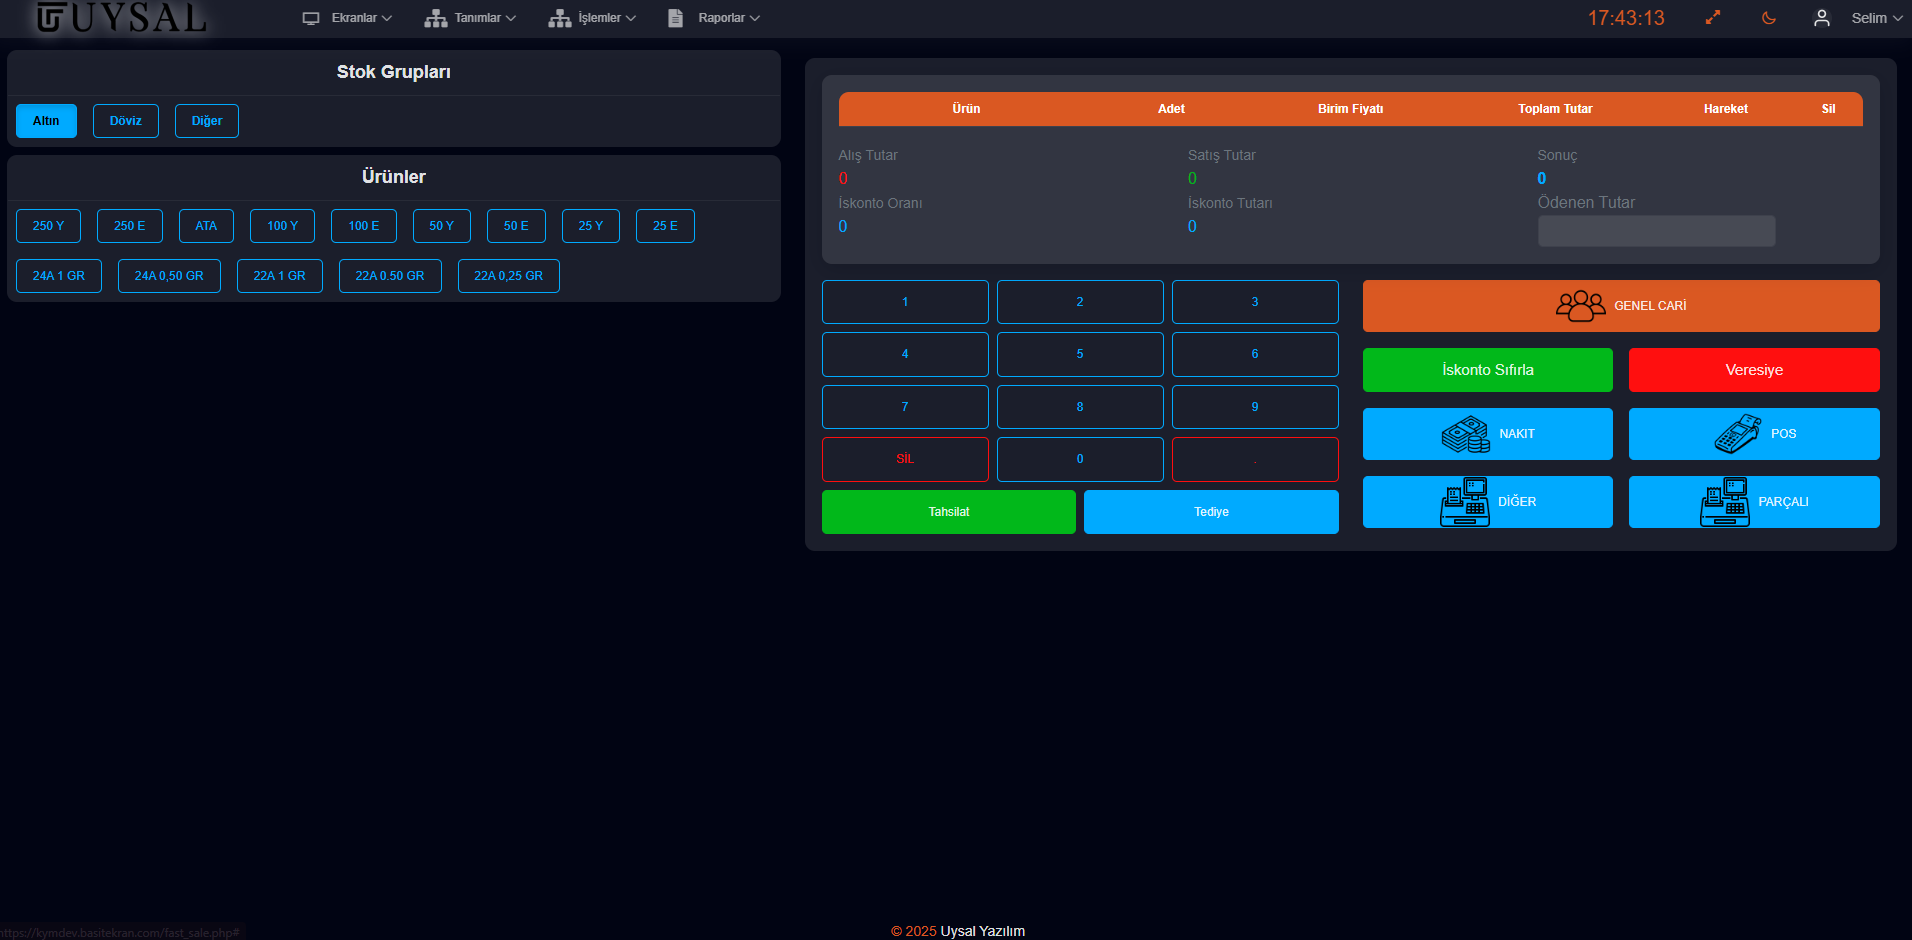The height and width of the screenshot is (940, 1912).
Task: Add product 25 Y
Action: click(591, 226)
